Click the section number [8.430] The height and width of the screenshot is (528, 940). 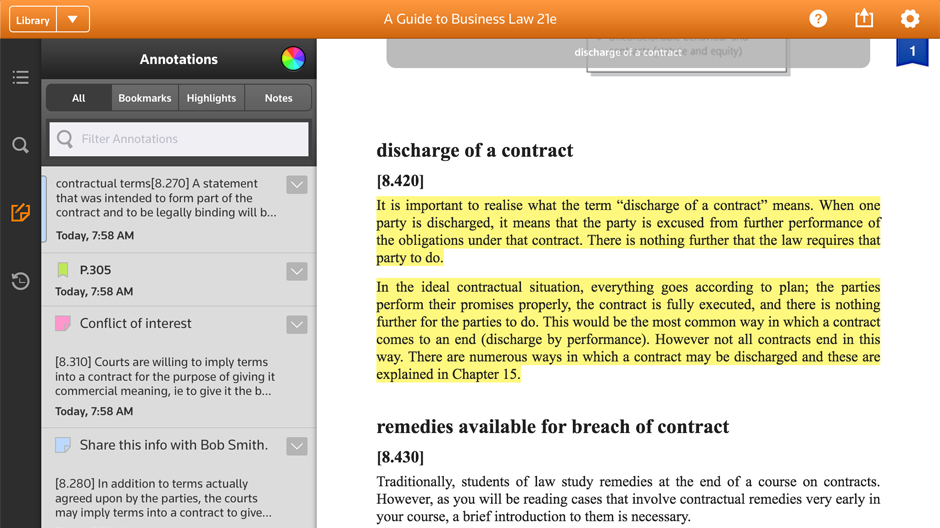pos(400,457)
